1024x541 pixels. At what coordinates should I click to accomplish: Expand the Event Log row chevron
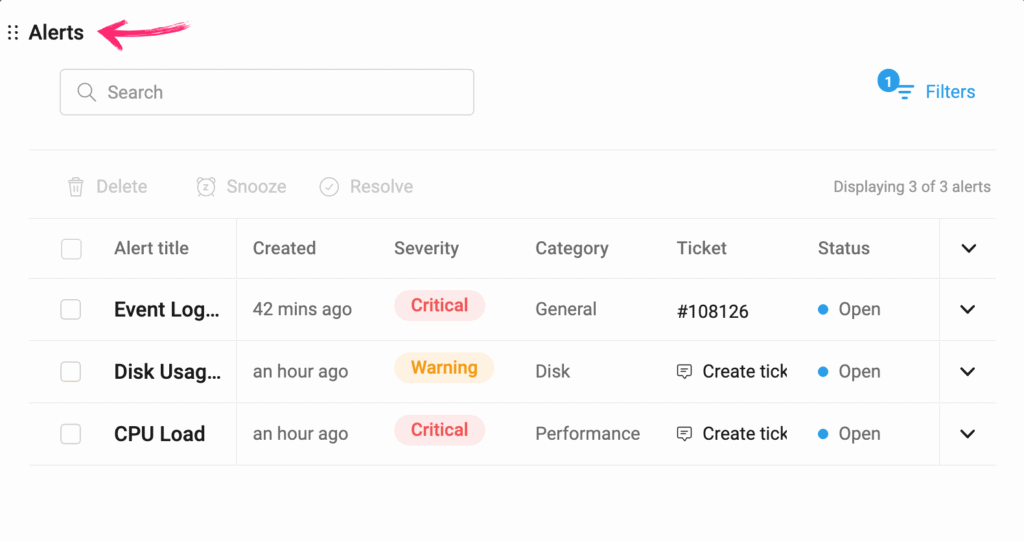[967, 310]
